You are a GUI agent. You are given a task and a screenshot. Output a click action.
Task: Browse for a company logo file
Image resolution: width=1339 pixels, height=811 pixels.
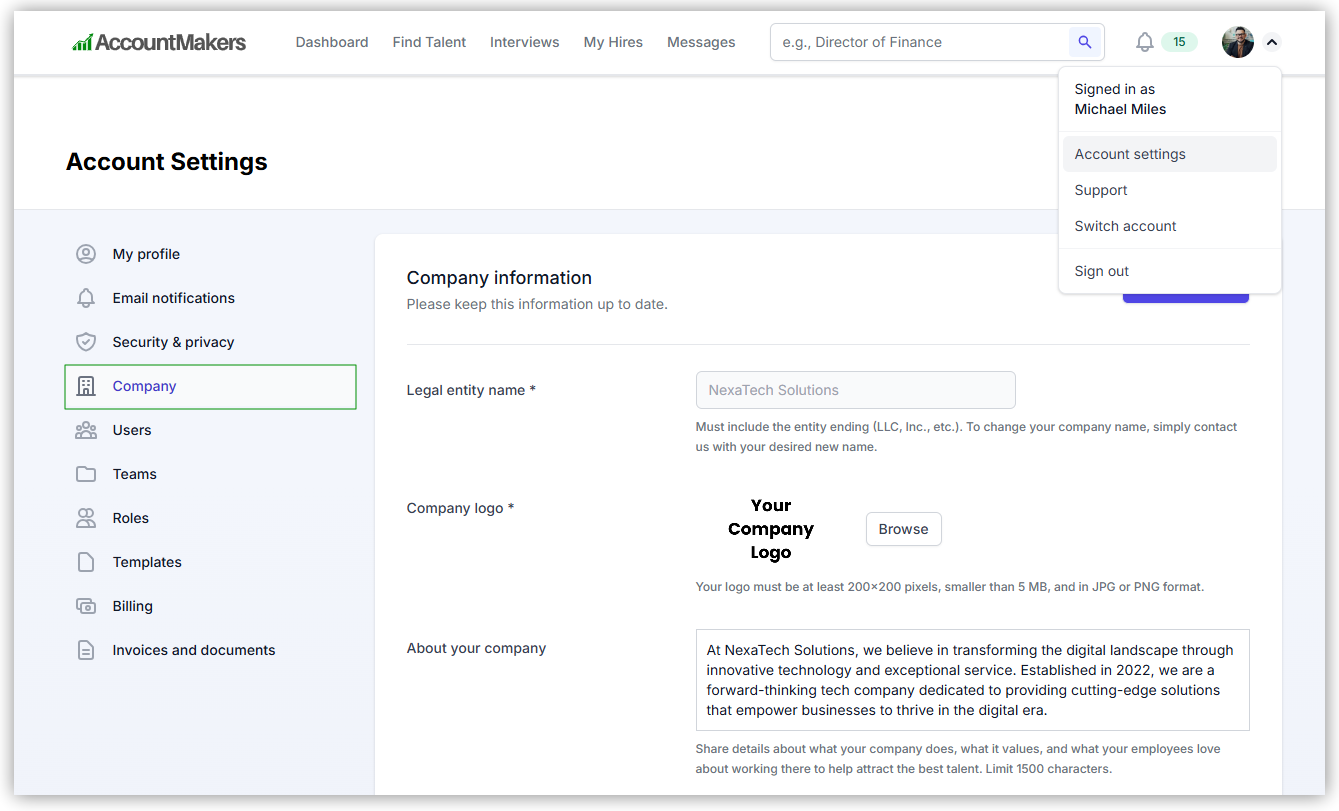[x=903, y=529]
